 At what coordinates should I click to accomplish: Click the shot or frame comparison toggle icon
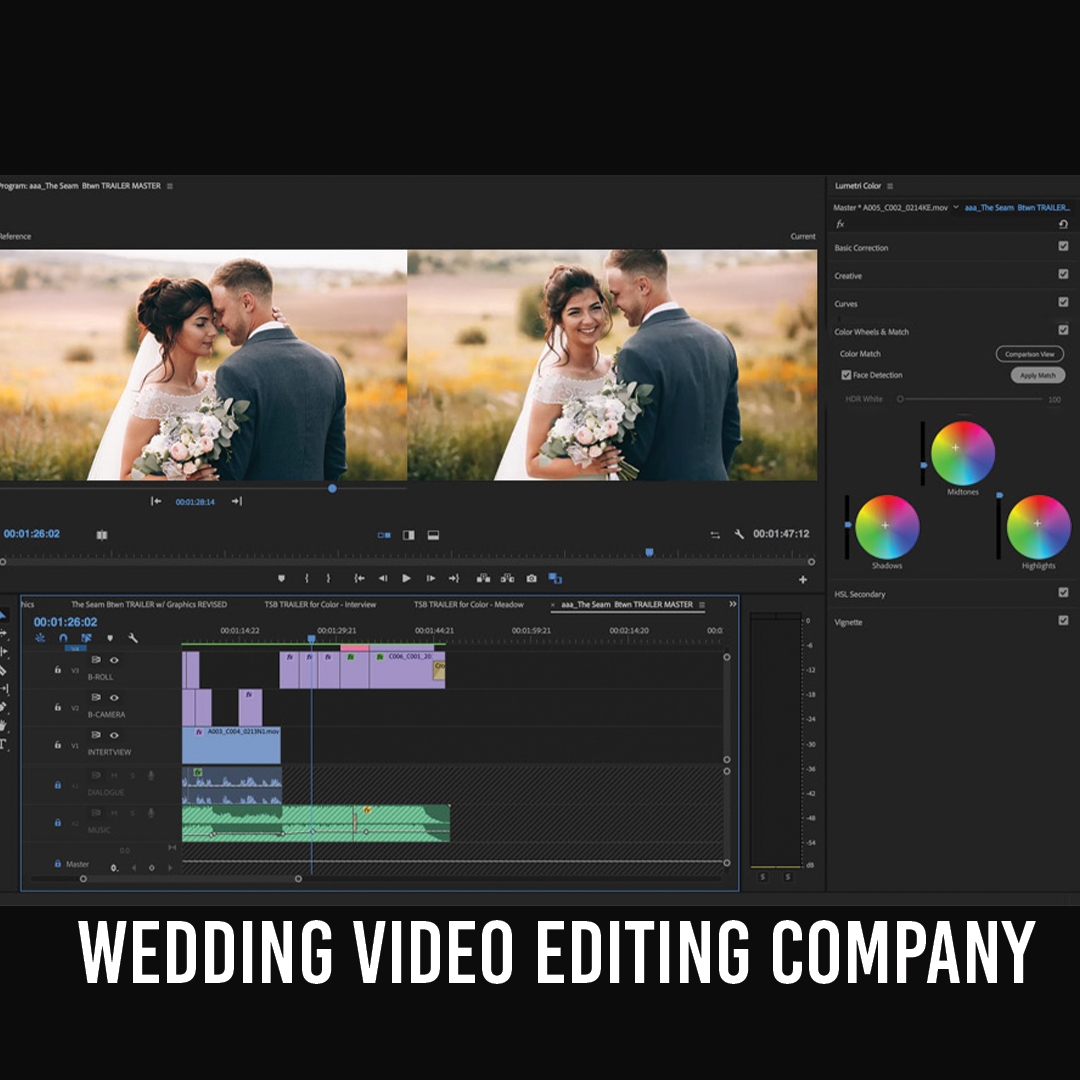(x=102, y=535)
